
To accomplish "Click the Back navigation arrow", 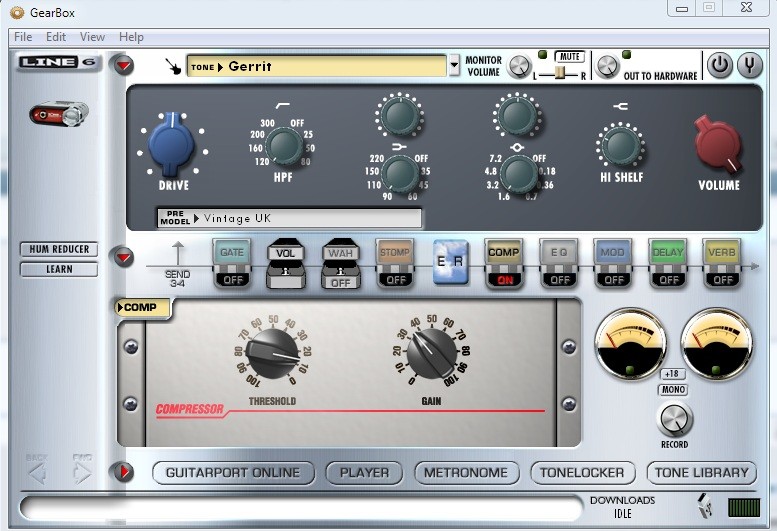I will pos(38,474).
